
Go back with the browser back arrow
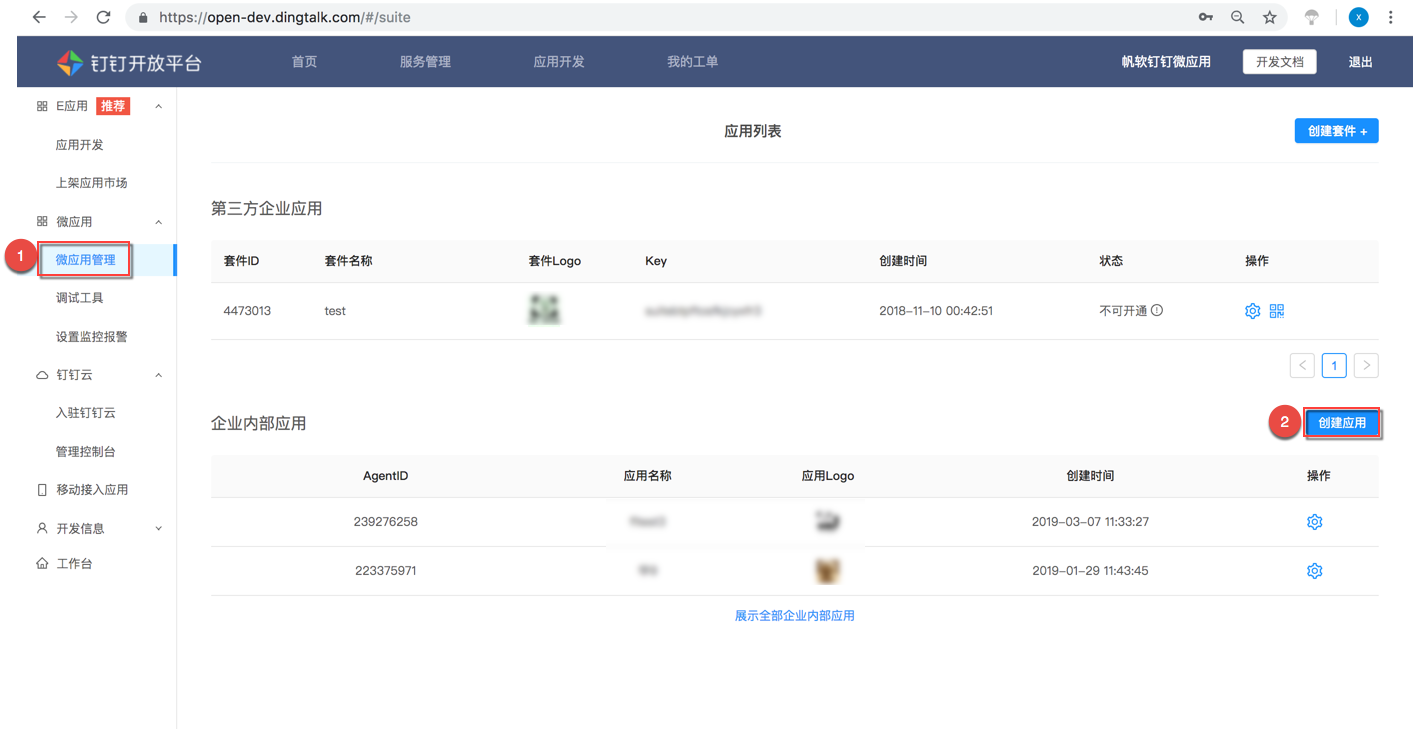point(39,17)
